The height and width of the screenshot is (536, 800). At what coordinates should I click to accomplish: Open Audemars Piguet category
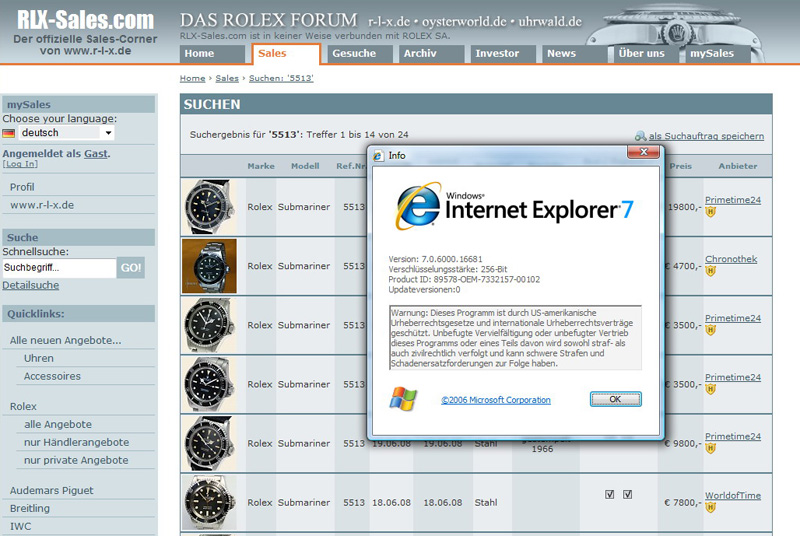52,491
